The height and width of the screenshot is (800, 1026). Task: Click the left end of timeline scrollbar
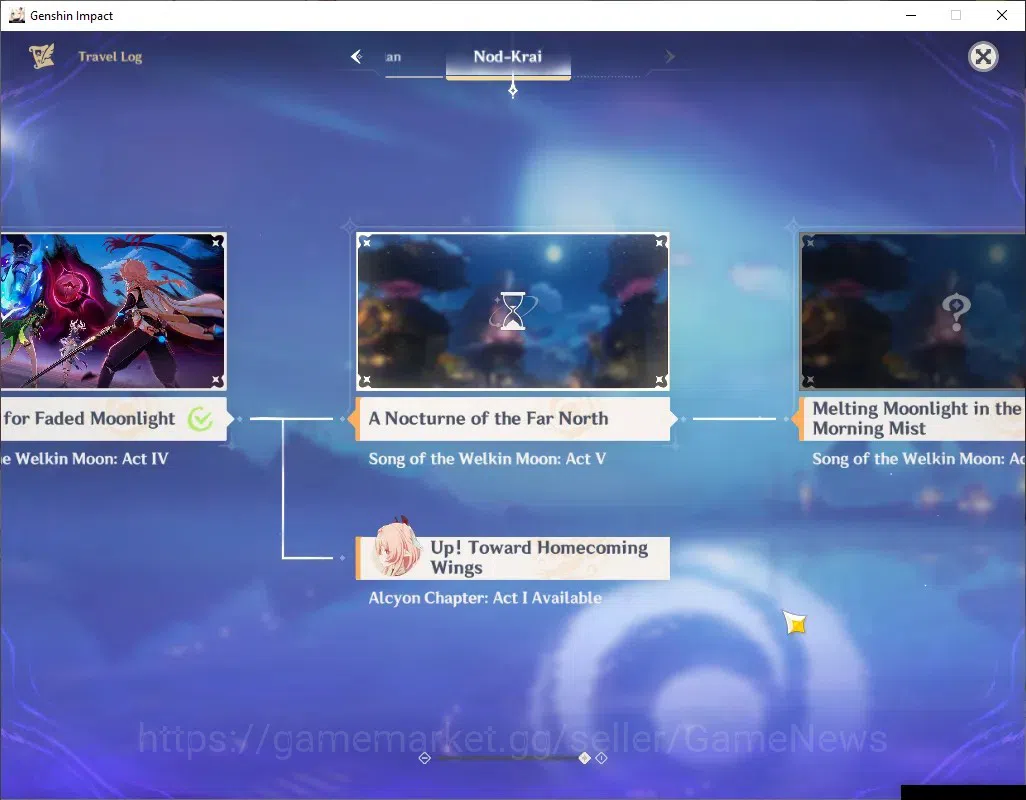(x=425, y=758)
